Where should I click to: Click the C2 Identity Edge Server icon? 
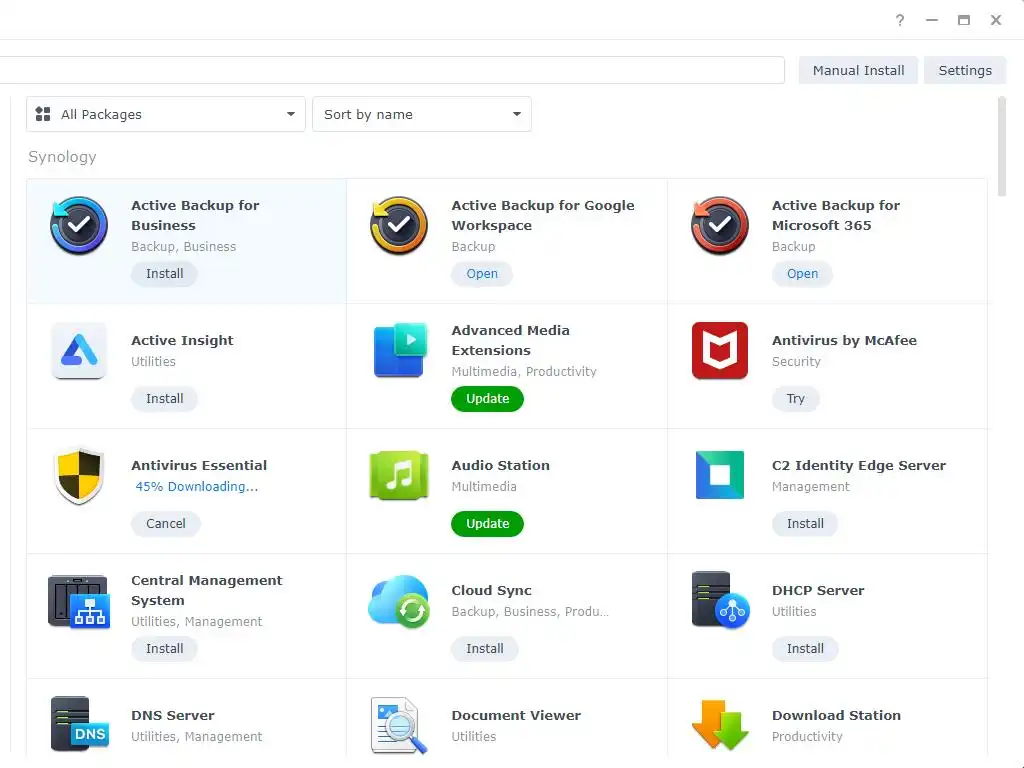(720, 475)
